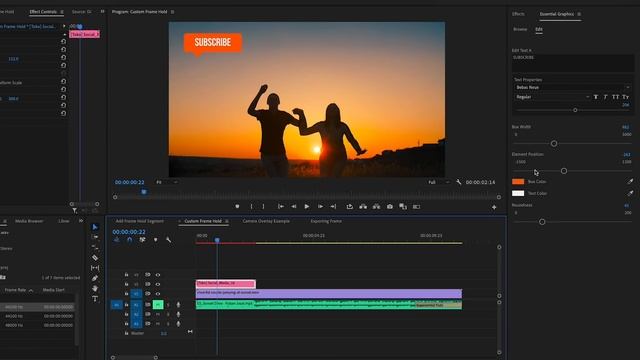Toggle the V1 track target button
This screenshot has width=640, height=360.
tap(136, 293)
